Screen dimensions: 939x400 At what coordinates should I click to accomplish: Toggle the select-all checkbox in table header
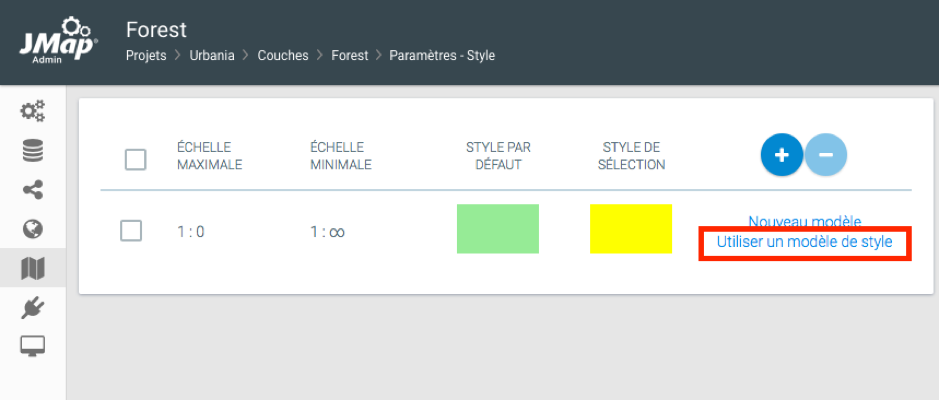coord(135,159)
